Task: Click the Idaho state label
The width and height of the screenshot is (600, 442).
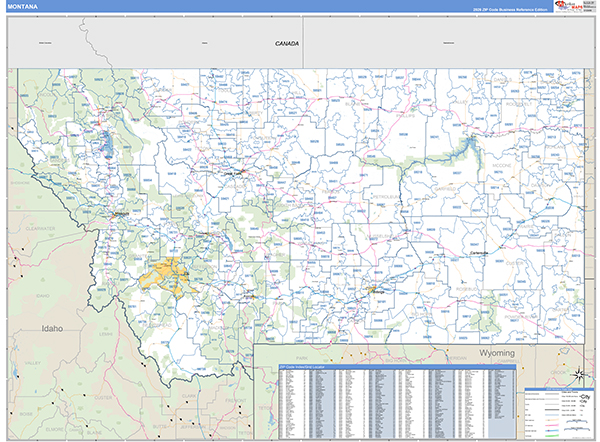Action: tap(51, 327)
